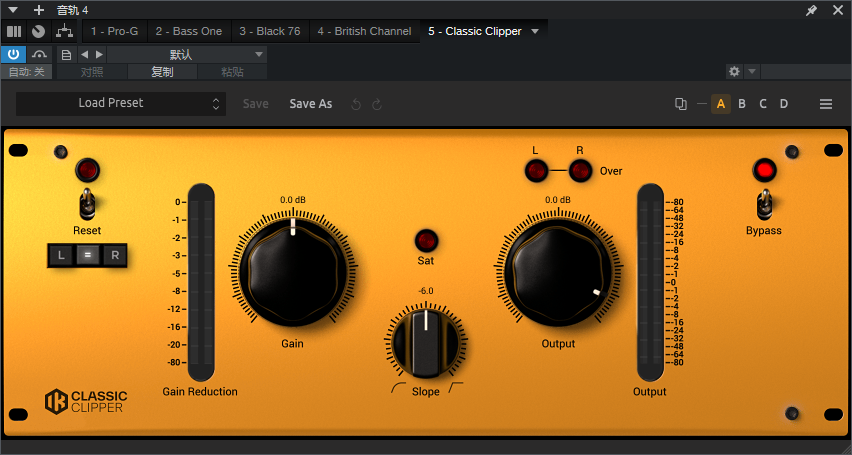
Task: Open the routing view icon
Action: point(64,32)
